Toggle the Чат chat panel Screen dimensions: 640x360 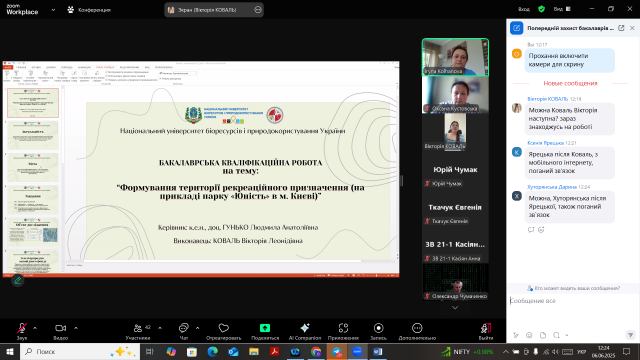[x=184, y=331]
